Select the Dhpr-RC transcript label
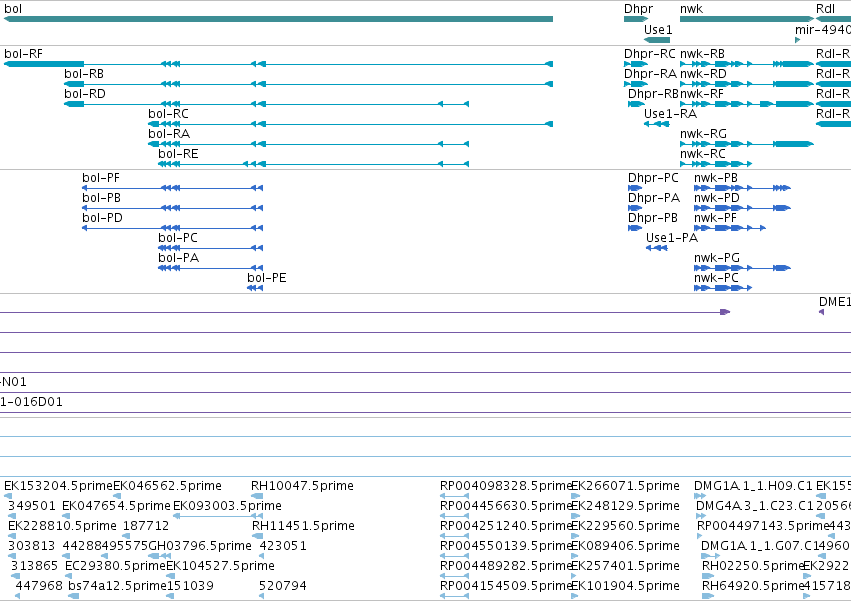Screen dimensions: 851x601 click(650, 54)
